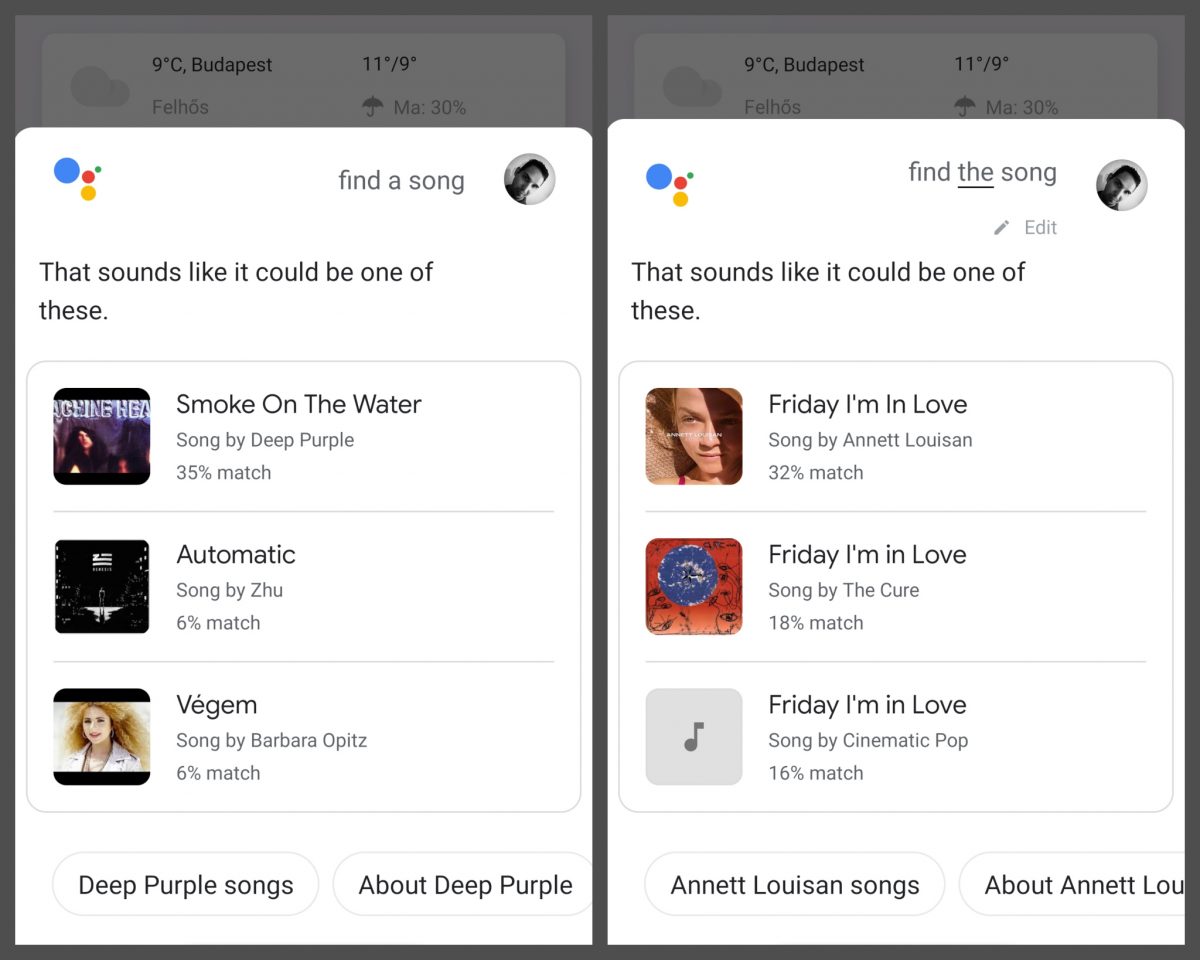Tap the umbrella rain icon in left weather card
This screenshot has height=960, width=1200.
(x=373, y=107)
